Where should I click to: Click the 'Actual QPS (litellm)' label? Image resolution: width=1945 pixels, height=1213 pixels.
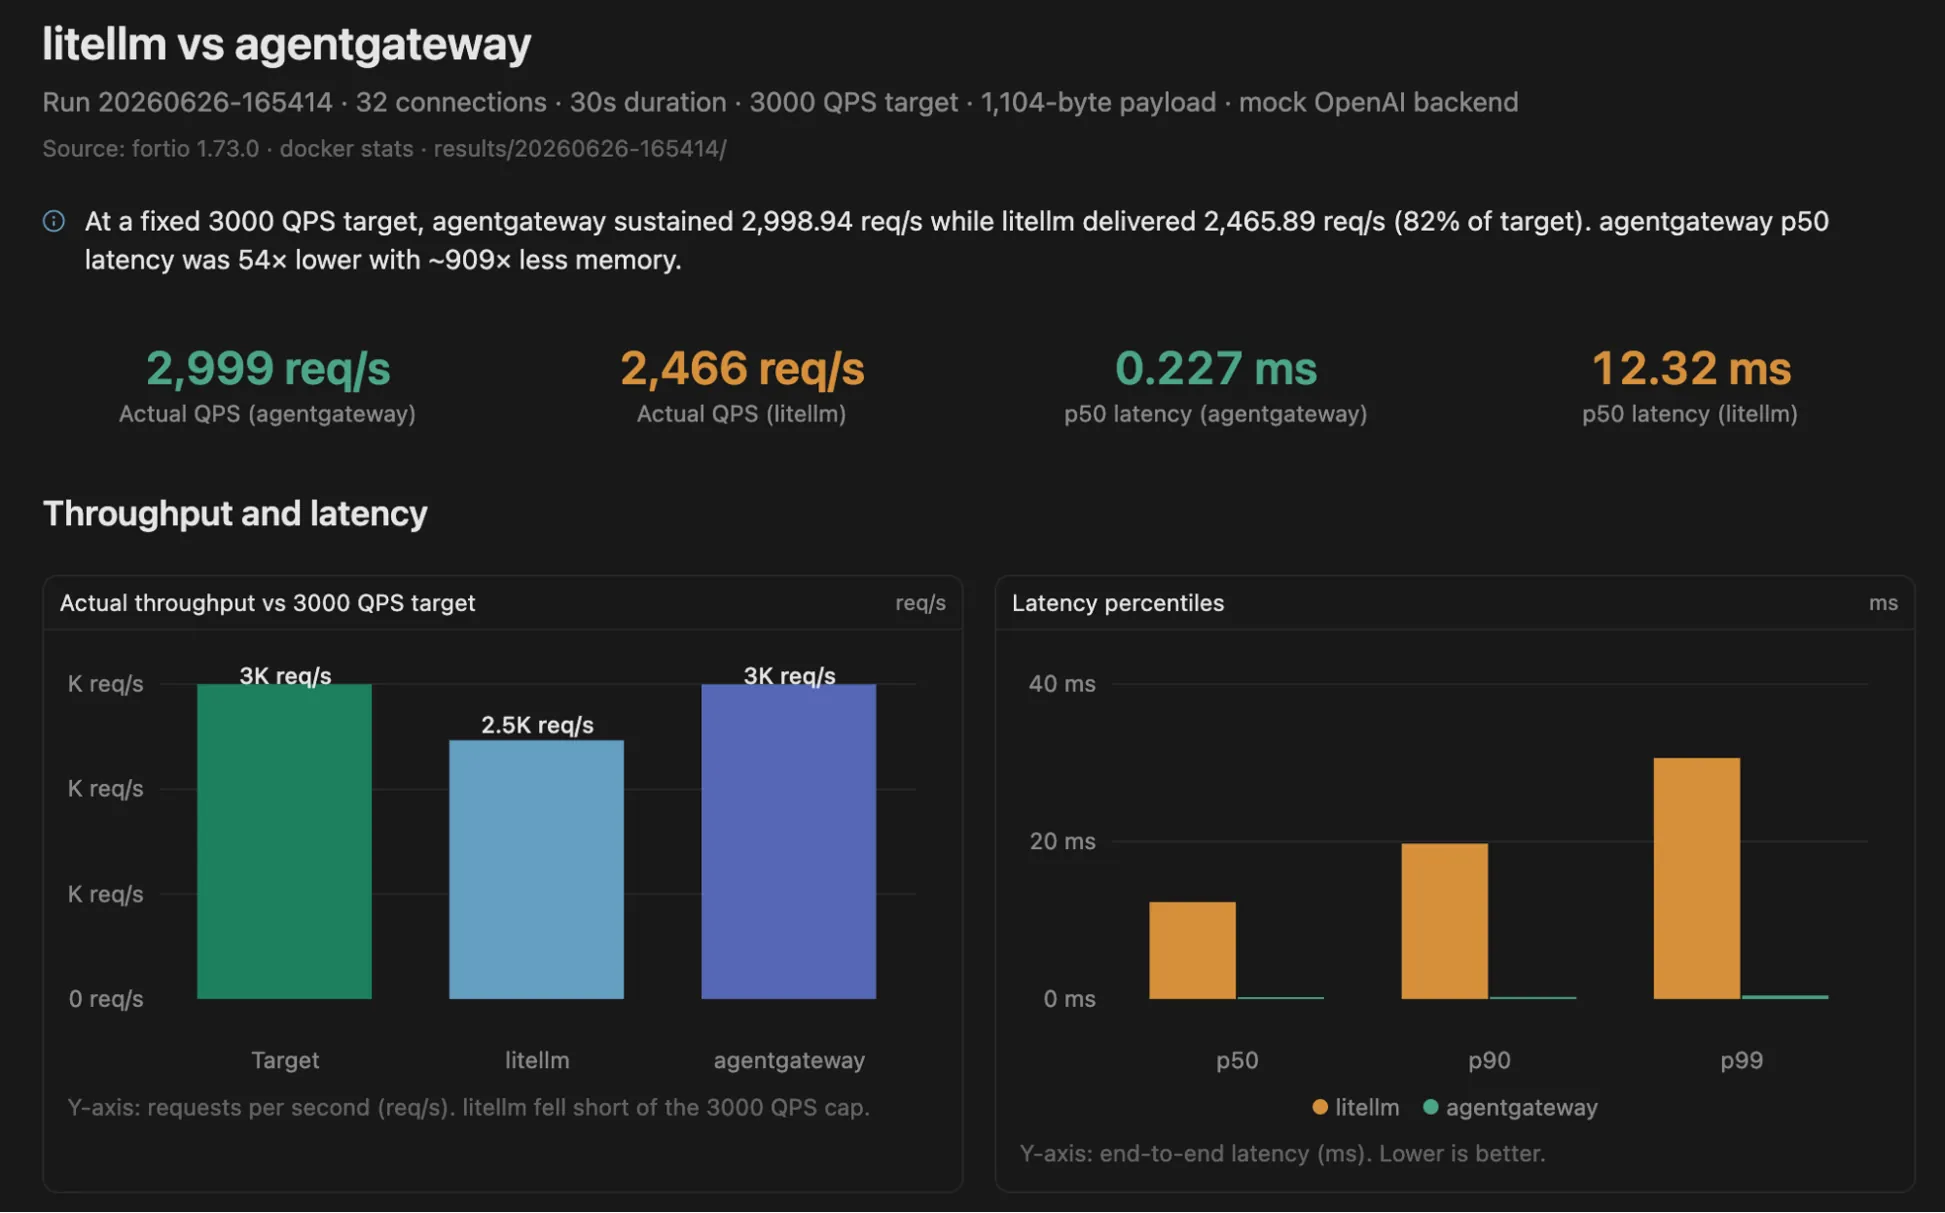point(741,414)
